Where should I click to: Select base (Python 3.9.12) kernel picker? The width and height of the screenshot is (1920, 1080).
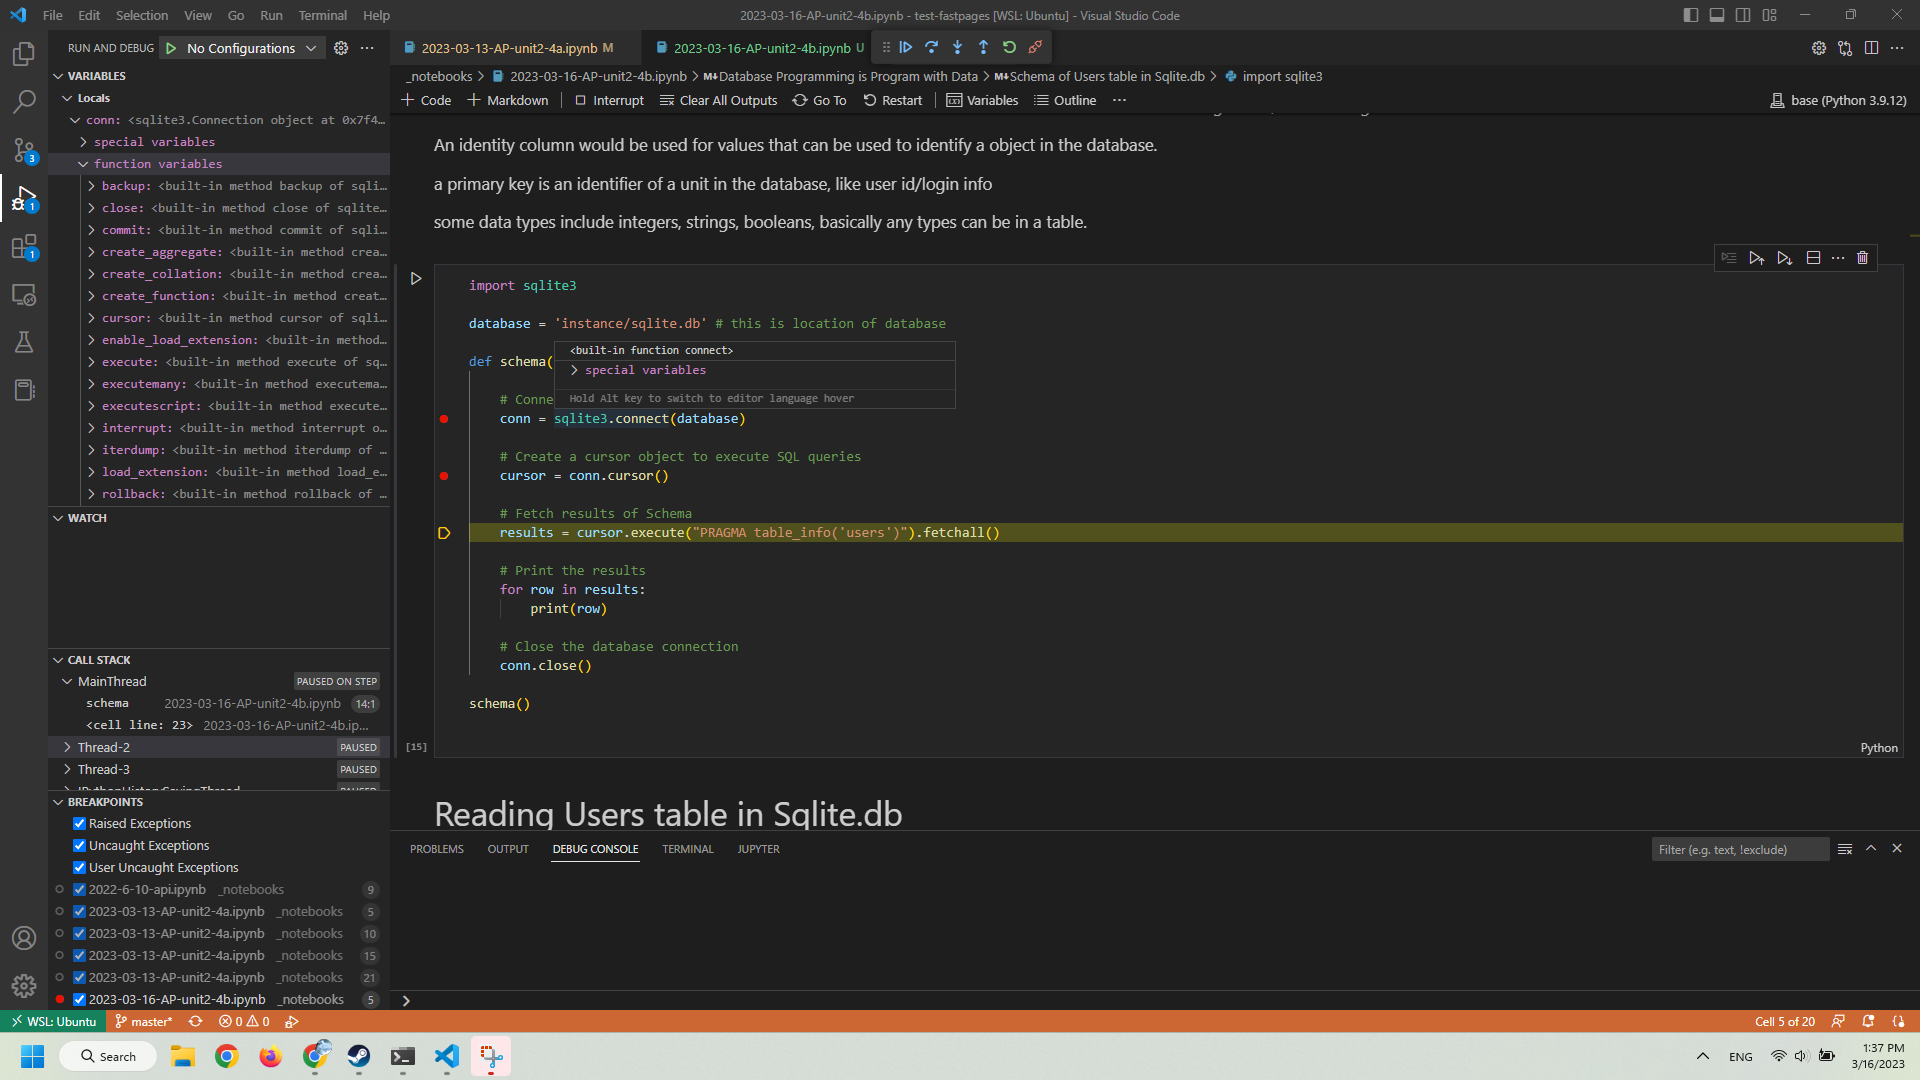pyautogui.click(x=1838, y=100)
